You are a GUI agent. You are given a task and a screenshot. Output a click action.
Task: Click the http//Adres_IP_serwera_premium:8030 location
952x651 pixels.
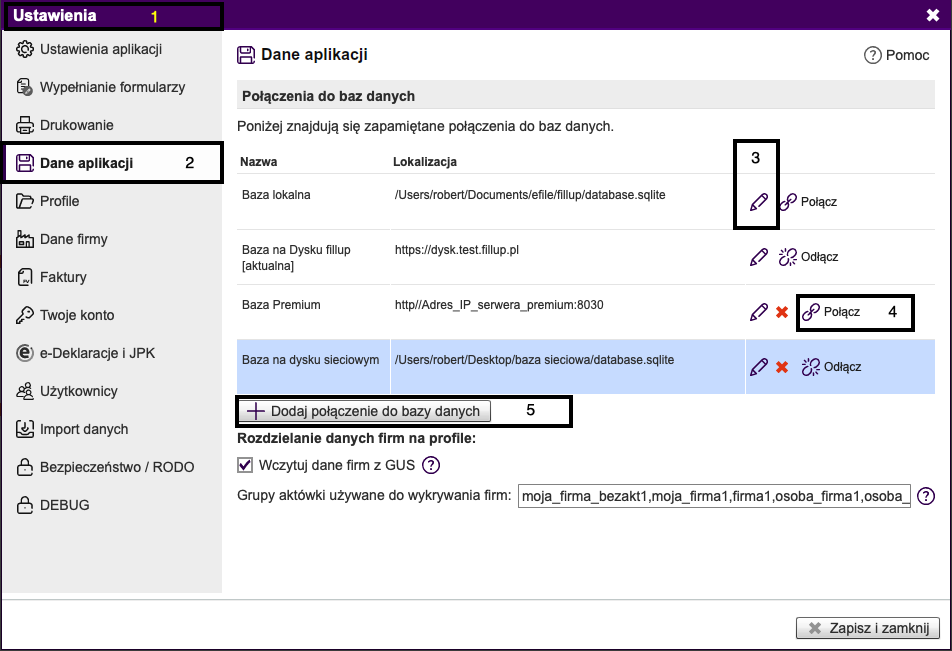tap(499, 305)
